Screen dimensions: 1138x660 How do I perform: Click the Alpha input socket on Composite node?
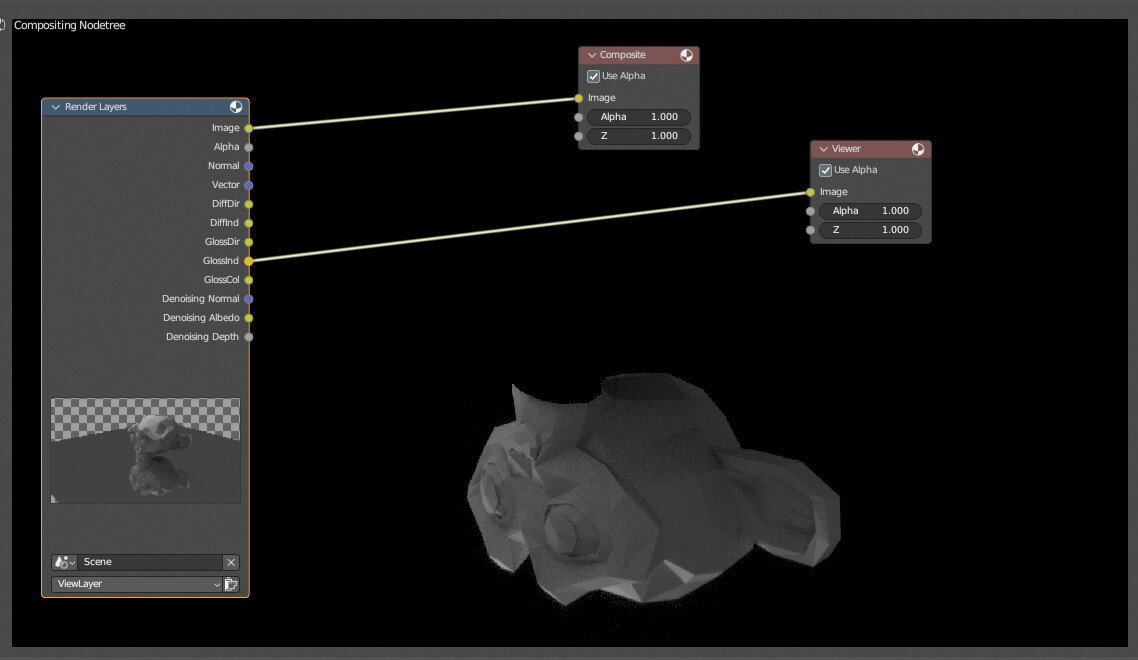[578, 117]
